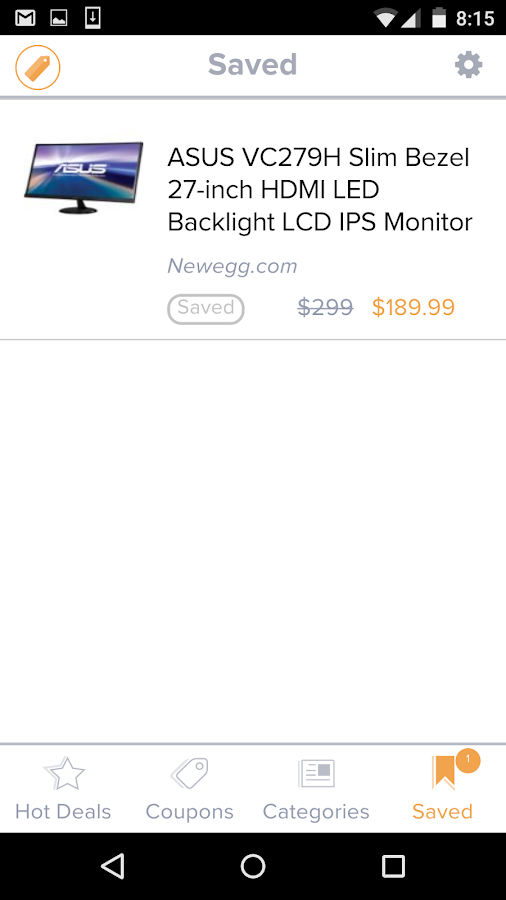The image size is (506, 900).
Task: Tap the image notification icon in status bar
Action: 59,18
